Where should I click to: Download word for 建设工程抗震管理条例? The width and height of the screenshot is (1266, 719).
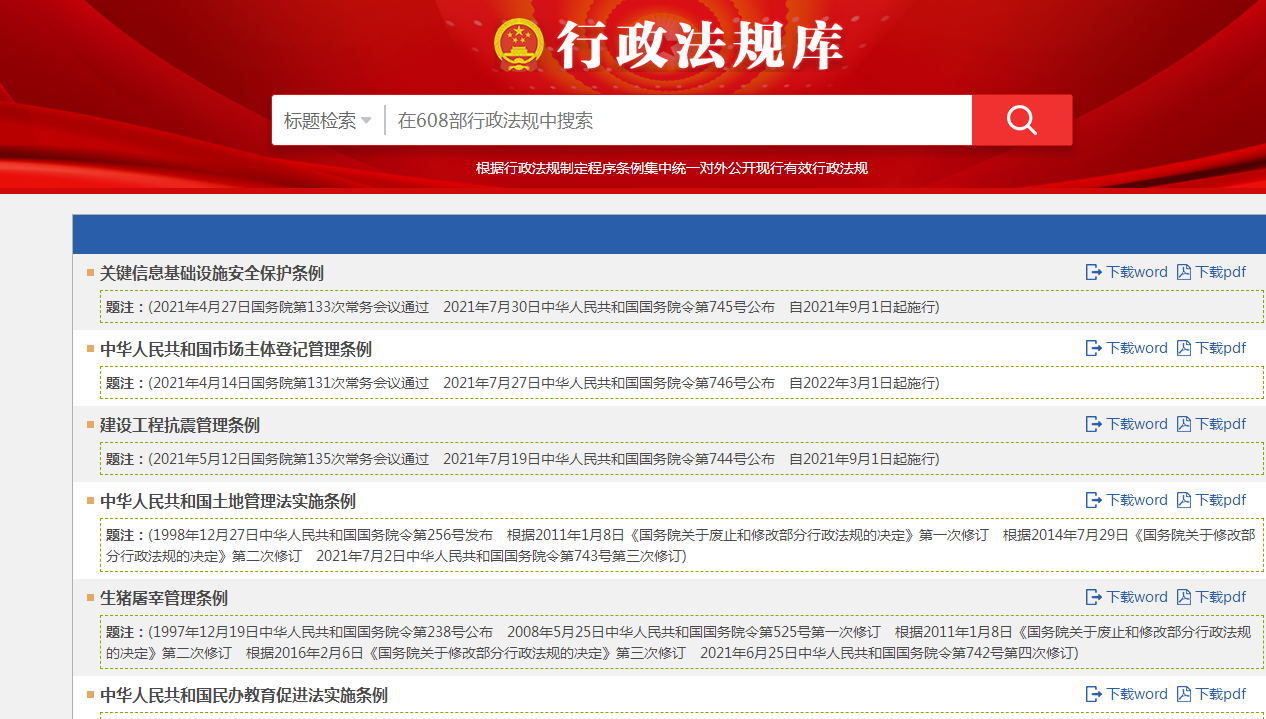coord(1127,424)
